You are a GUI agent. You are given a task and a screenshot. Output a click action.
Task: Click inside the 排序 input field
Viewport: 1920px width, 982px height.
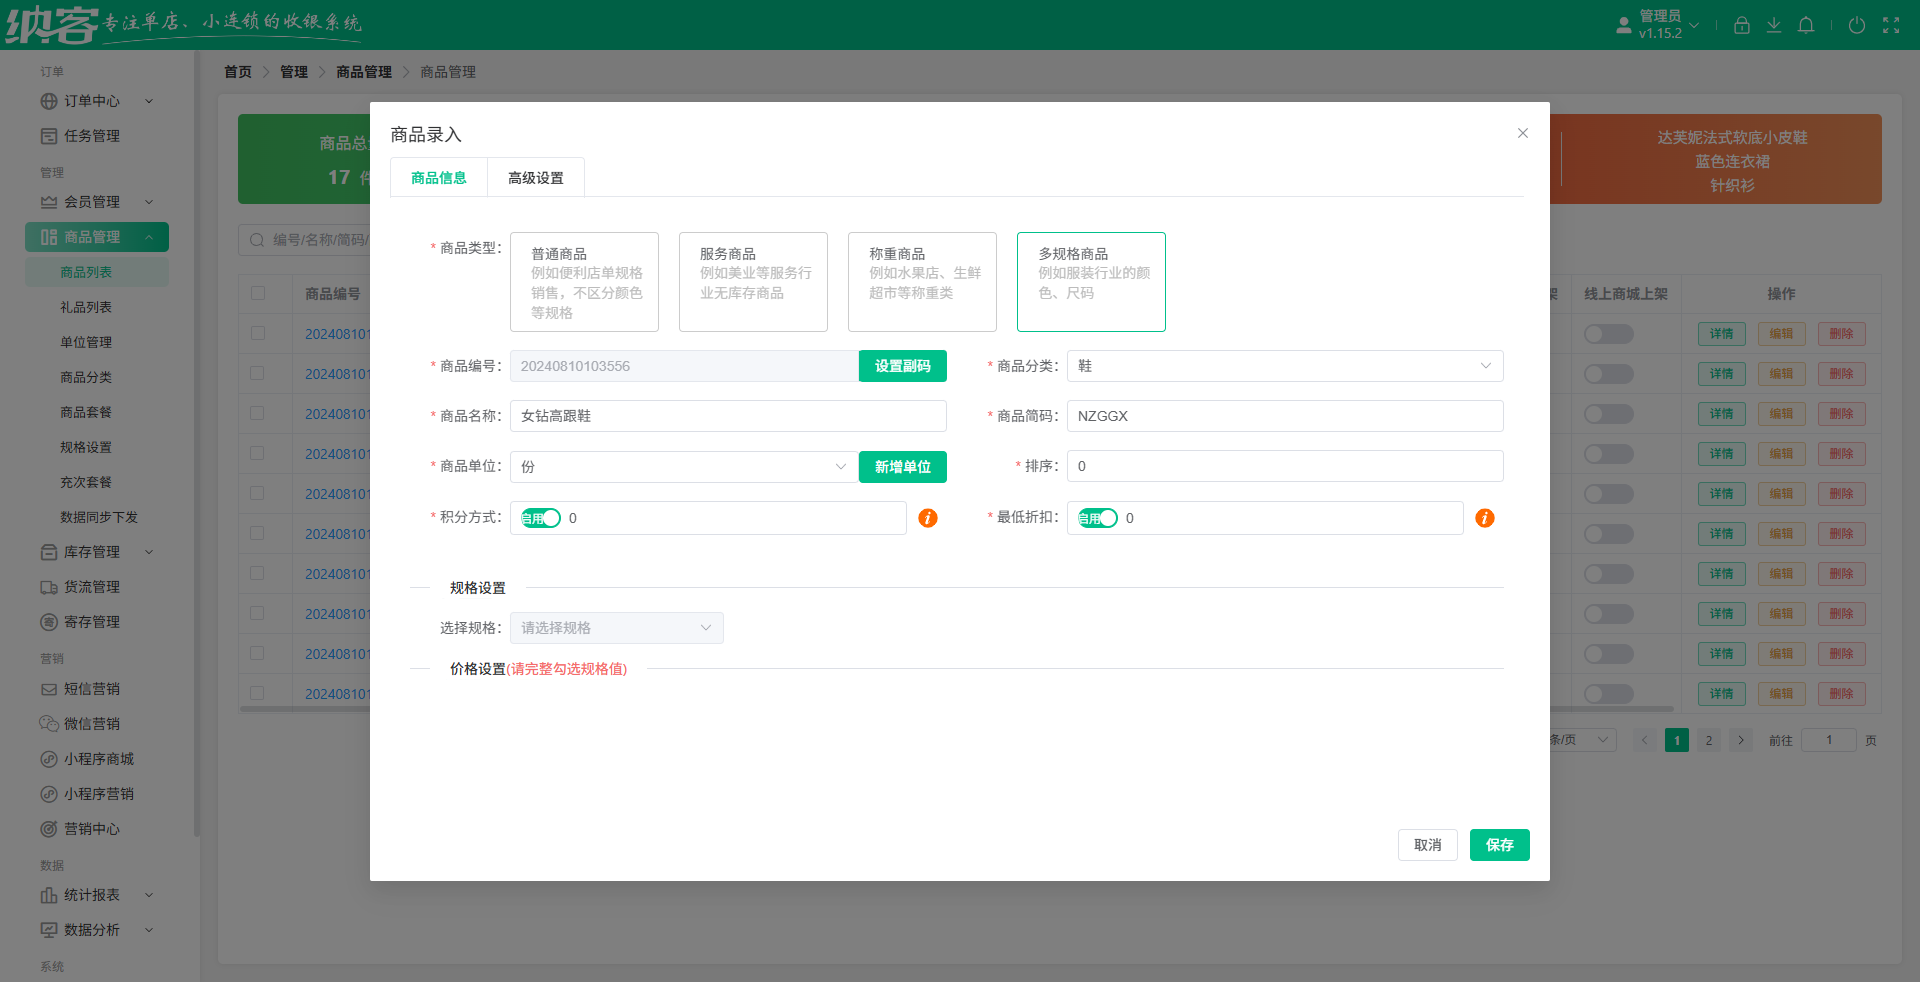1284,466
